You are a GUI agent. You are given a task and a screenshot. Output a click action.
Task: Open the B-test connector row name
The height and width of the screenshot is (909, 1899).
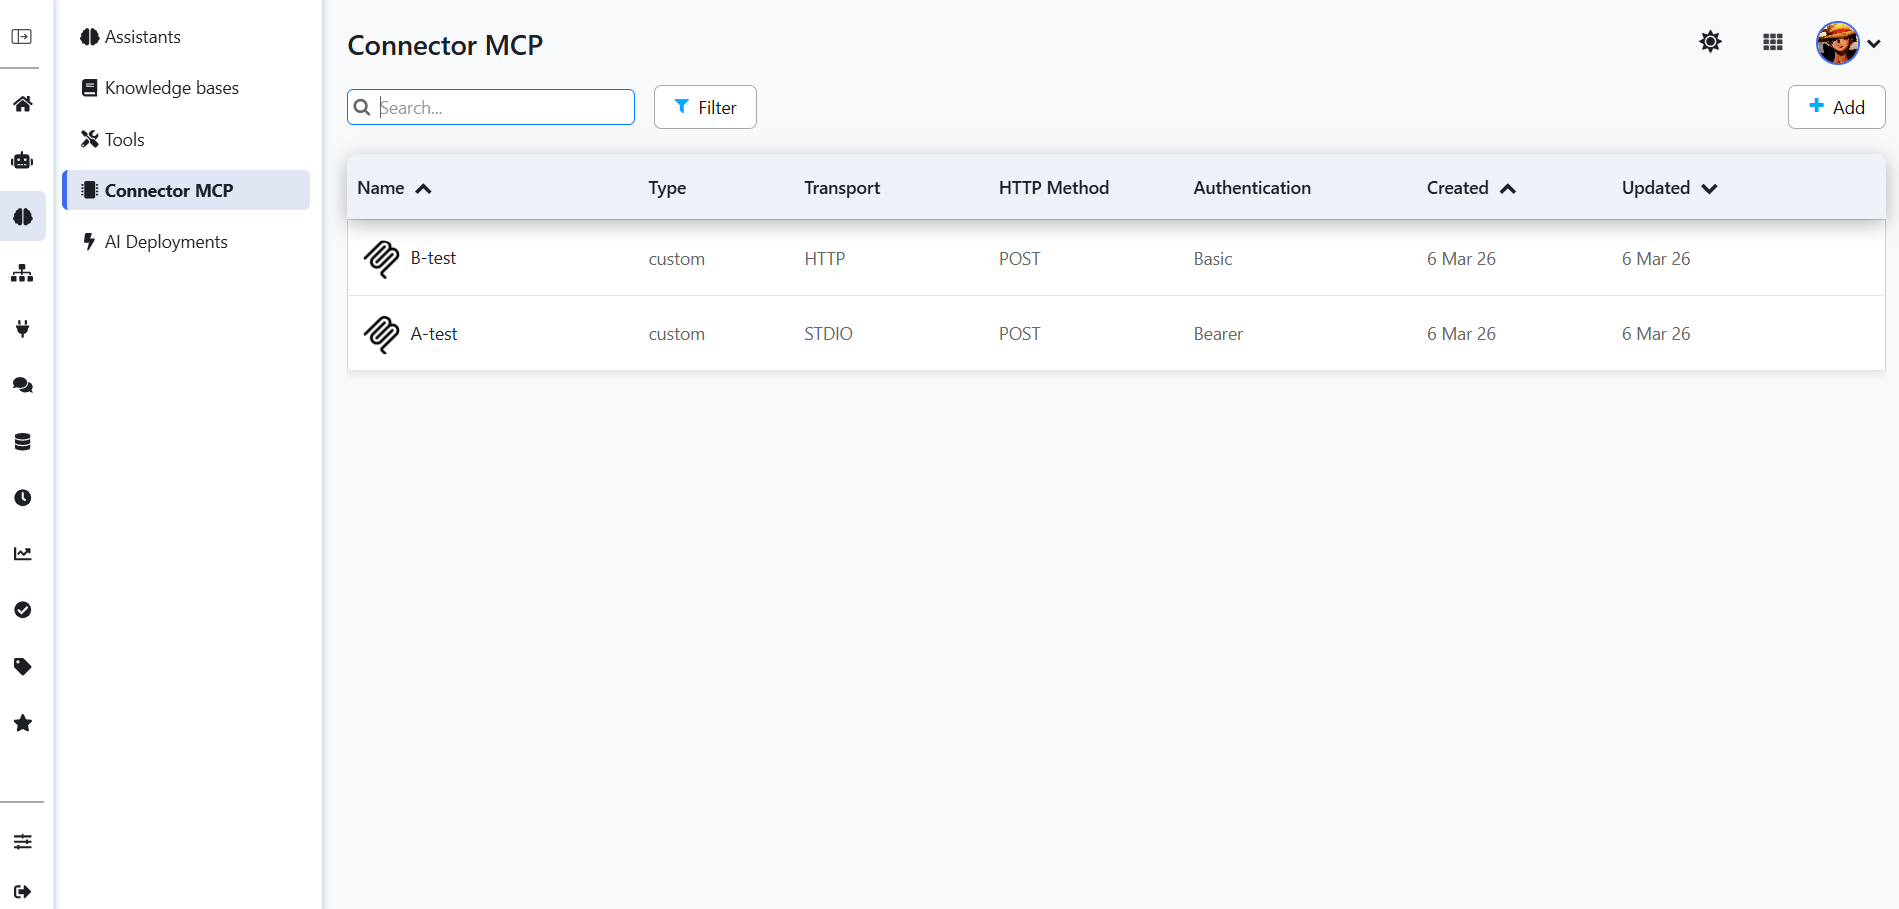click(433, 258)
